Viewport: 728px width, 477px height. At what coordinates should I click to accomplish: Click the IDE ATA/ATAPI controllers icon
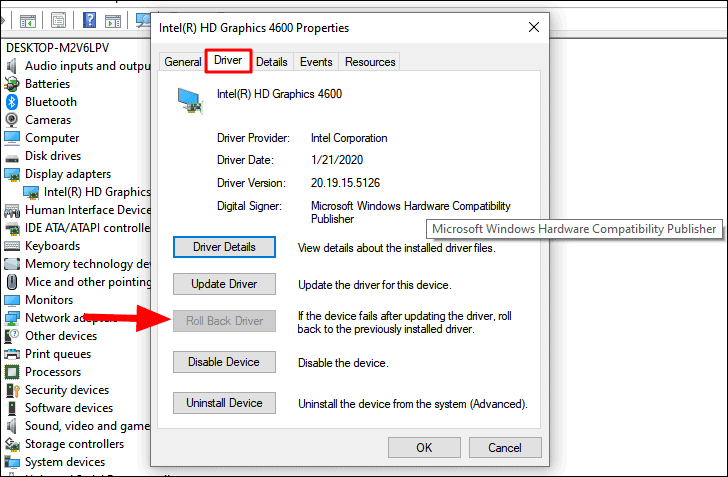(12, 229)
